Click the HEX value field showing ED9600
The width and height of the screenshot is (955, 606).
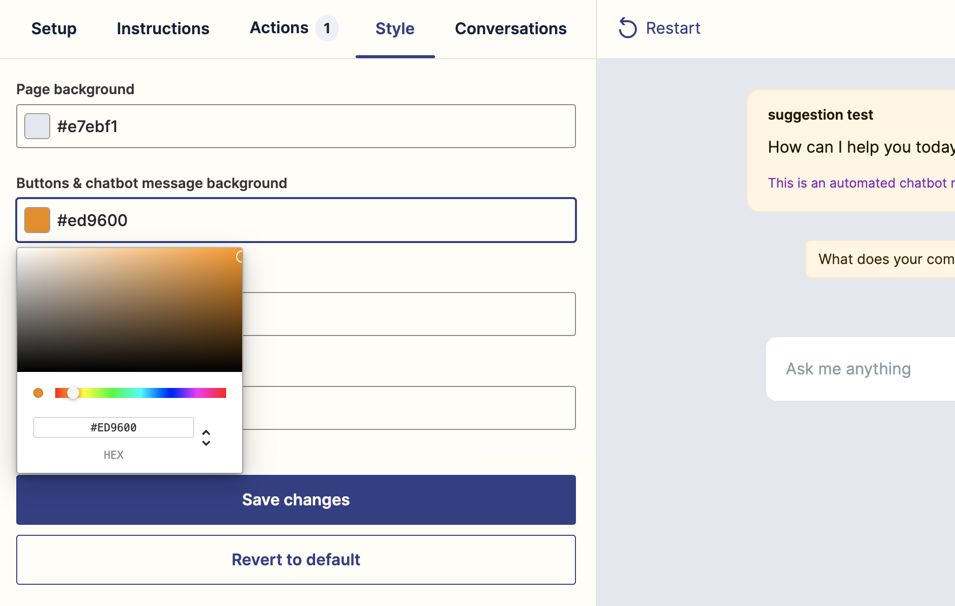(113, 427)
